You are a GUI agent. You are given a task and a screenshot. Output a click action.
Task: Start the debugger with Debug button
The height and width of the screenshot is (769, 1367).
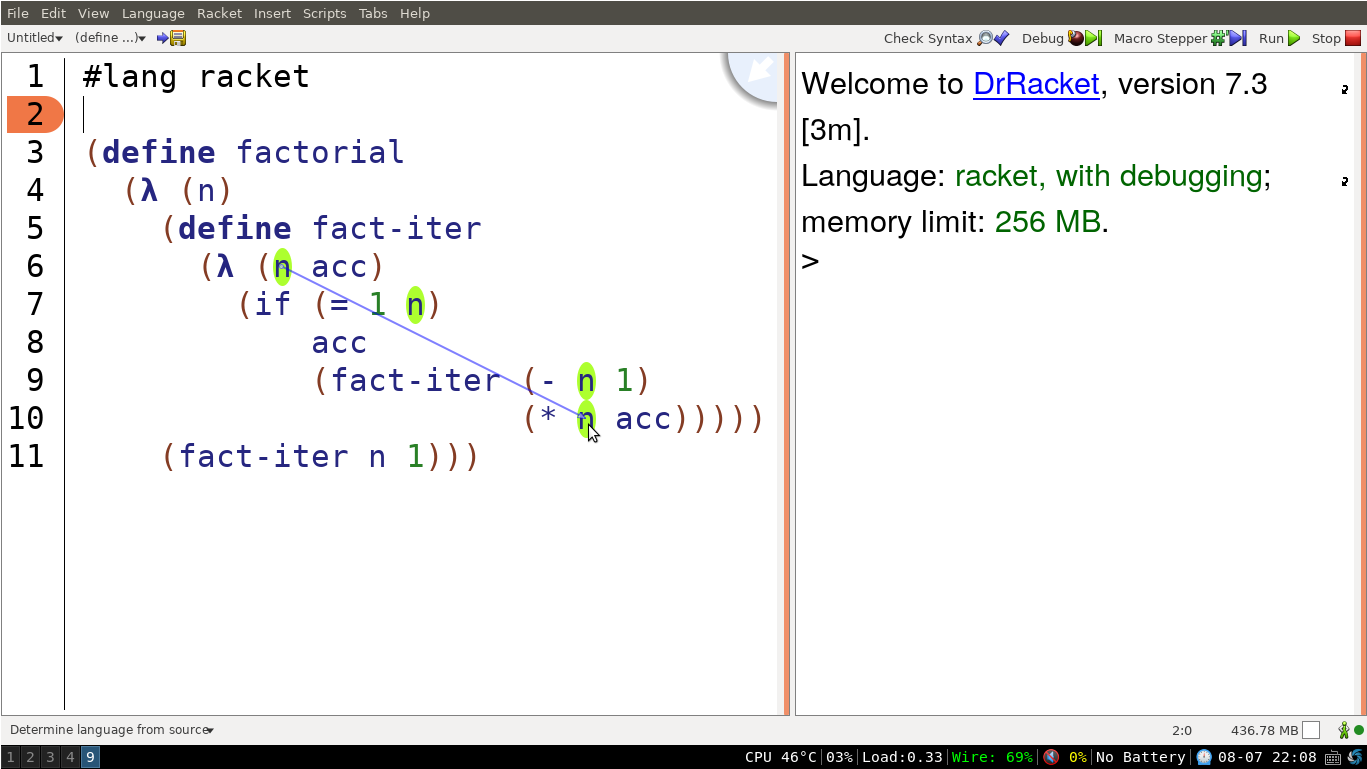(x=1061, y=38)
